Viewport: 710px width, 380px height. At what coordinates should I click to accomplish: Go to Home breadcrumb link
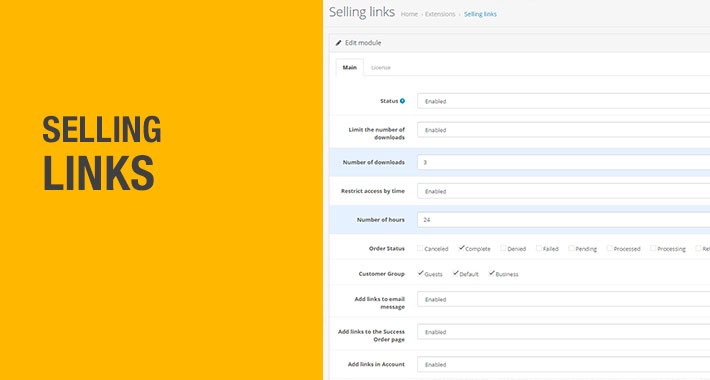pos(409,14)
